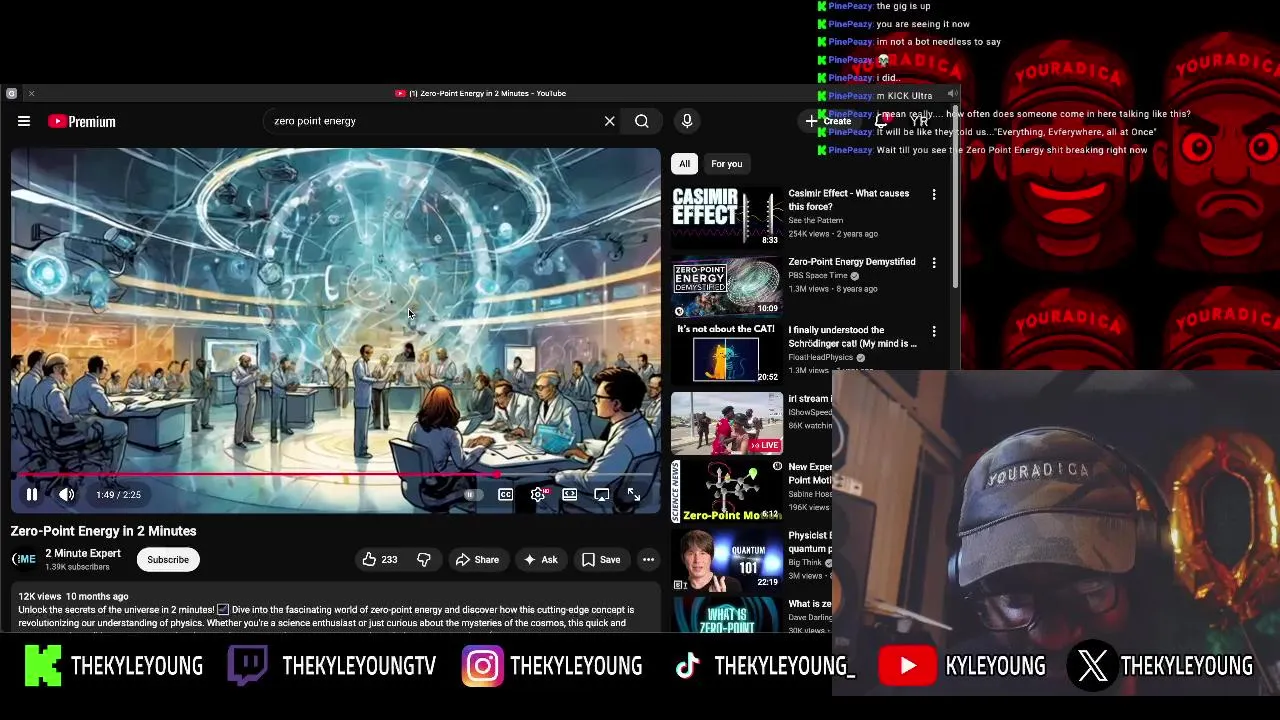Select the All filter chip

684,164
